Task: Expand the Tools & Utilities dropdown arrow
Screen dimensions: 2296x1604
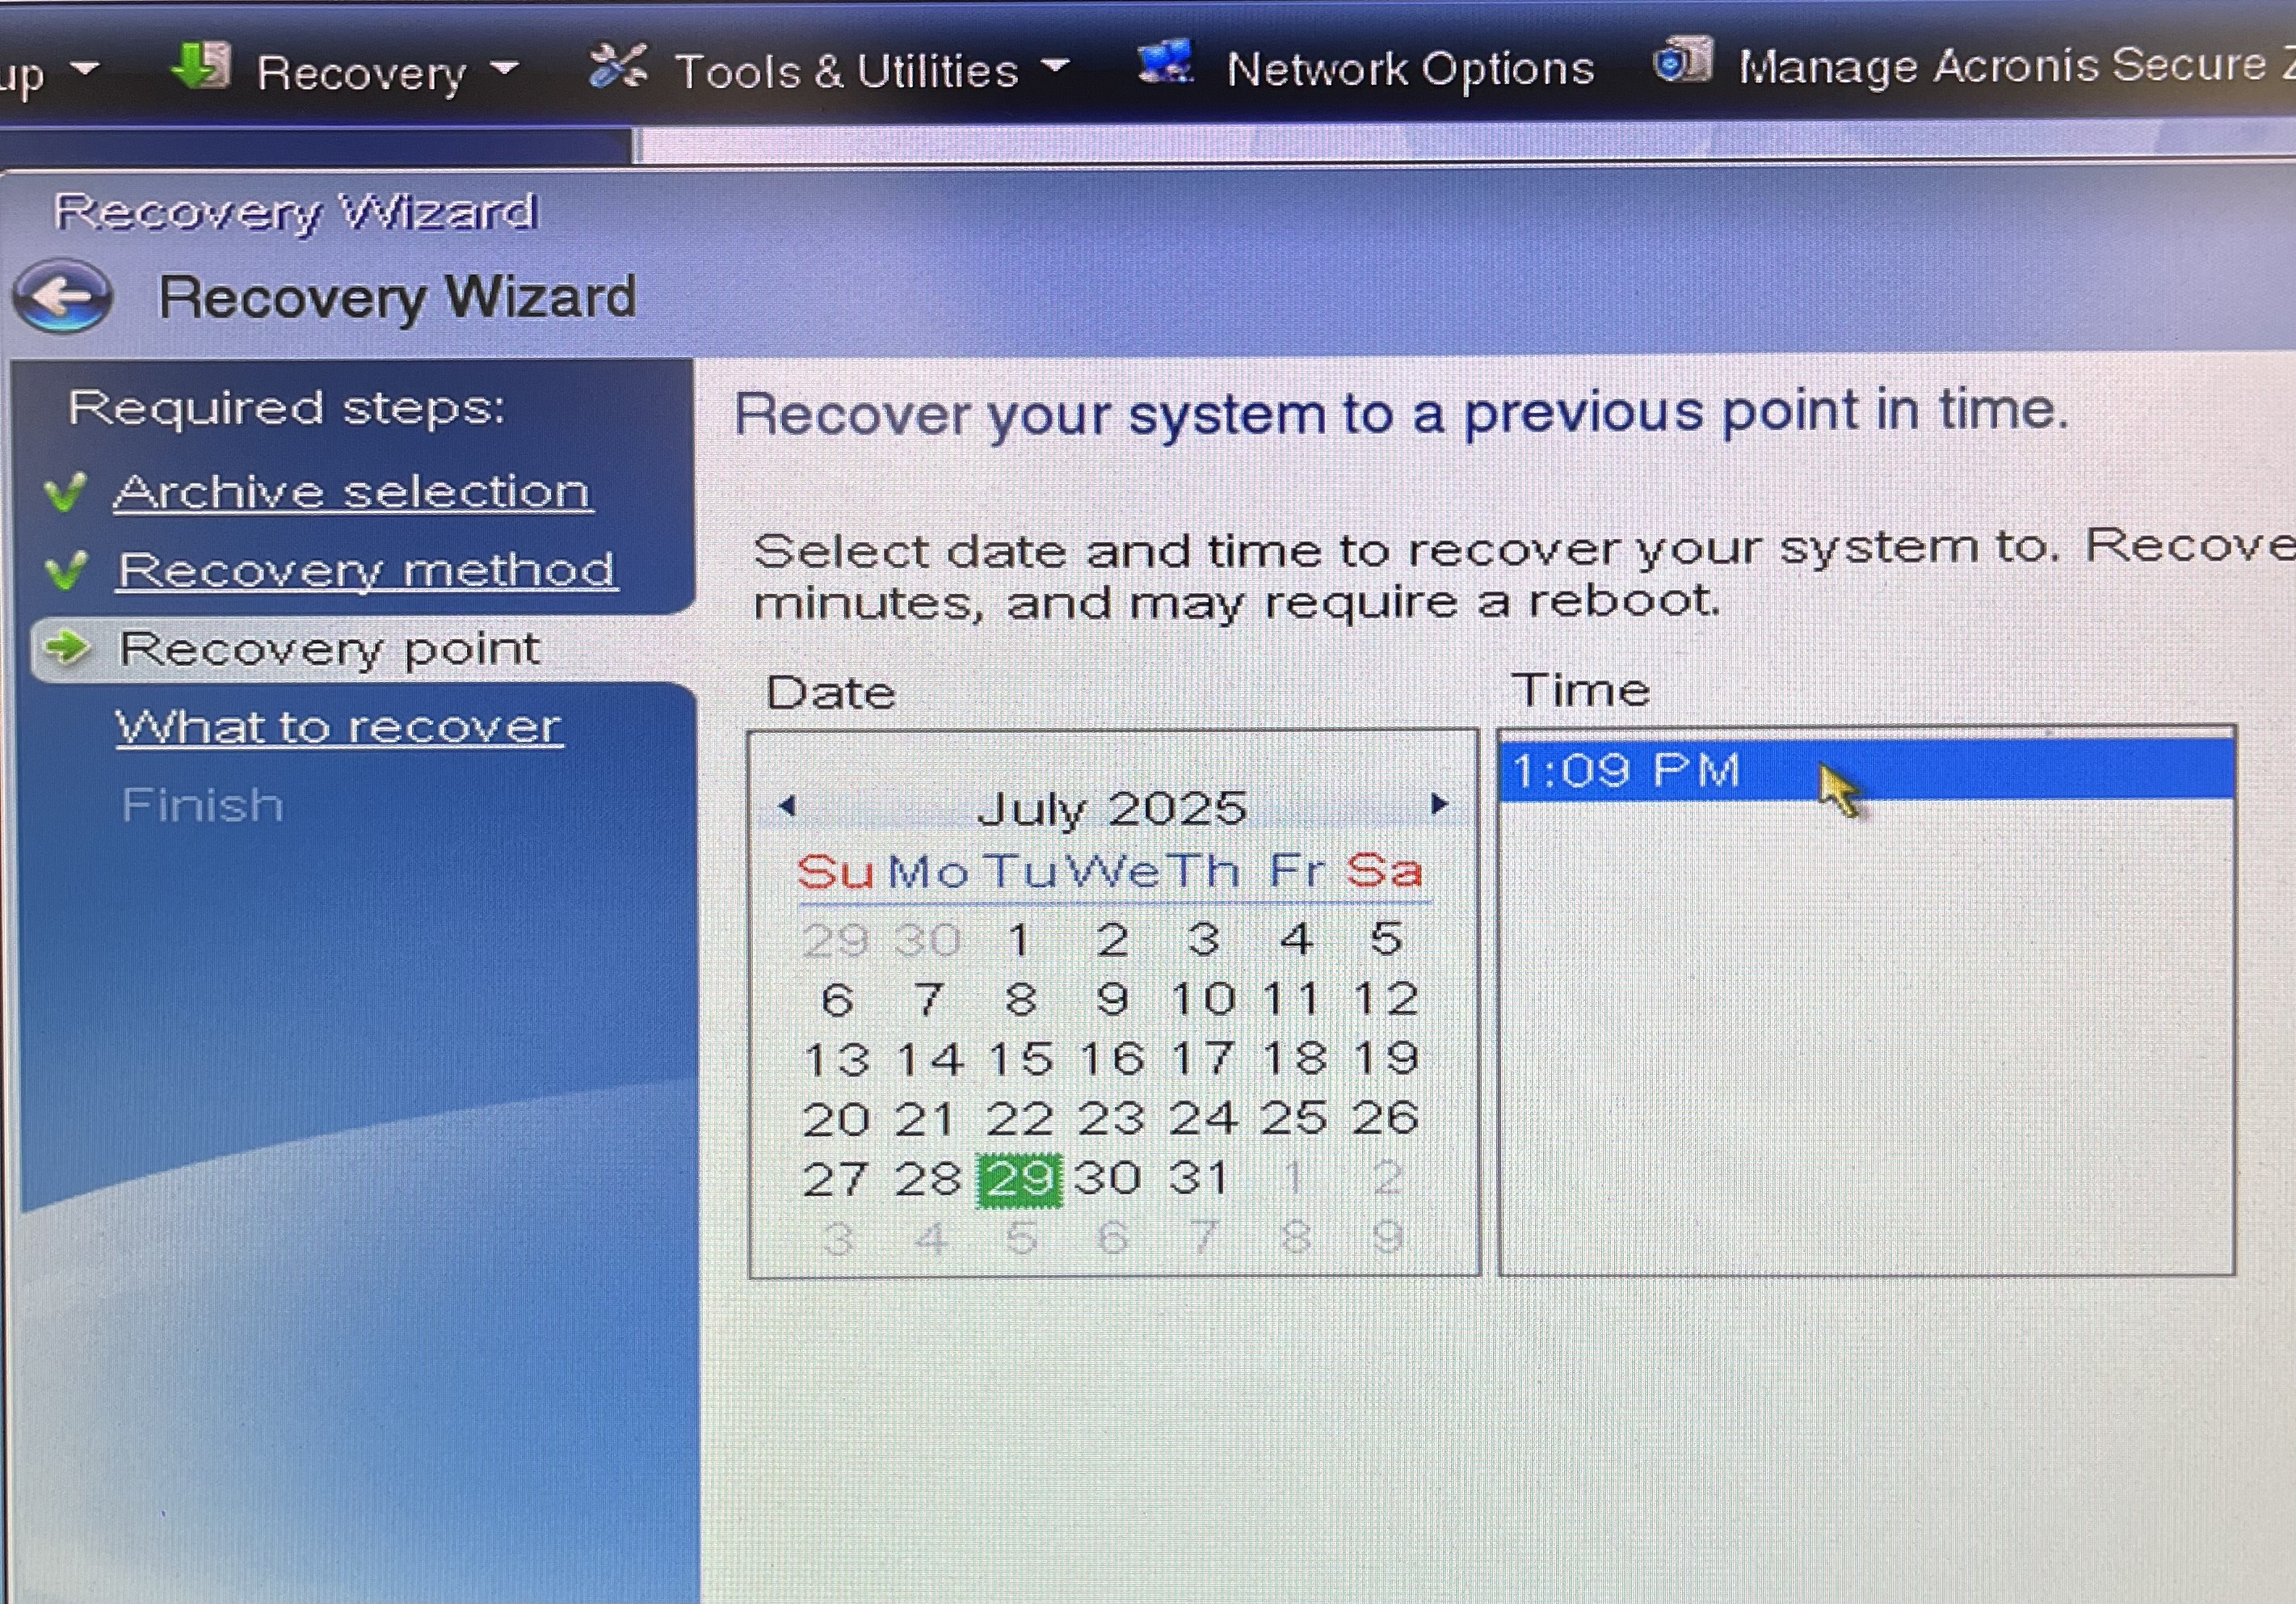Action: click(1055, 66)
